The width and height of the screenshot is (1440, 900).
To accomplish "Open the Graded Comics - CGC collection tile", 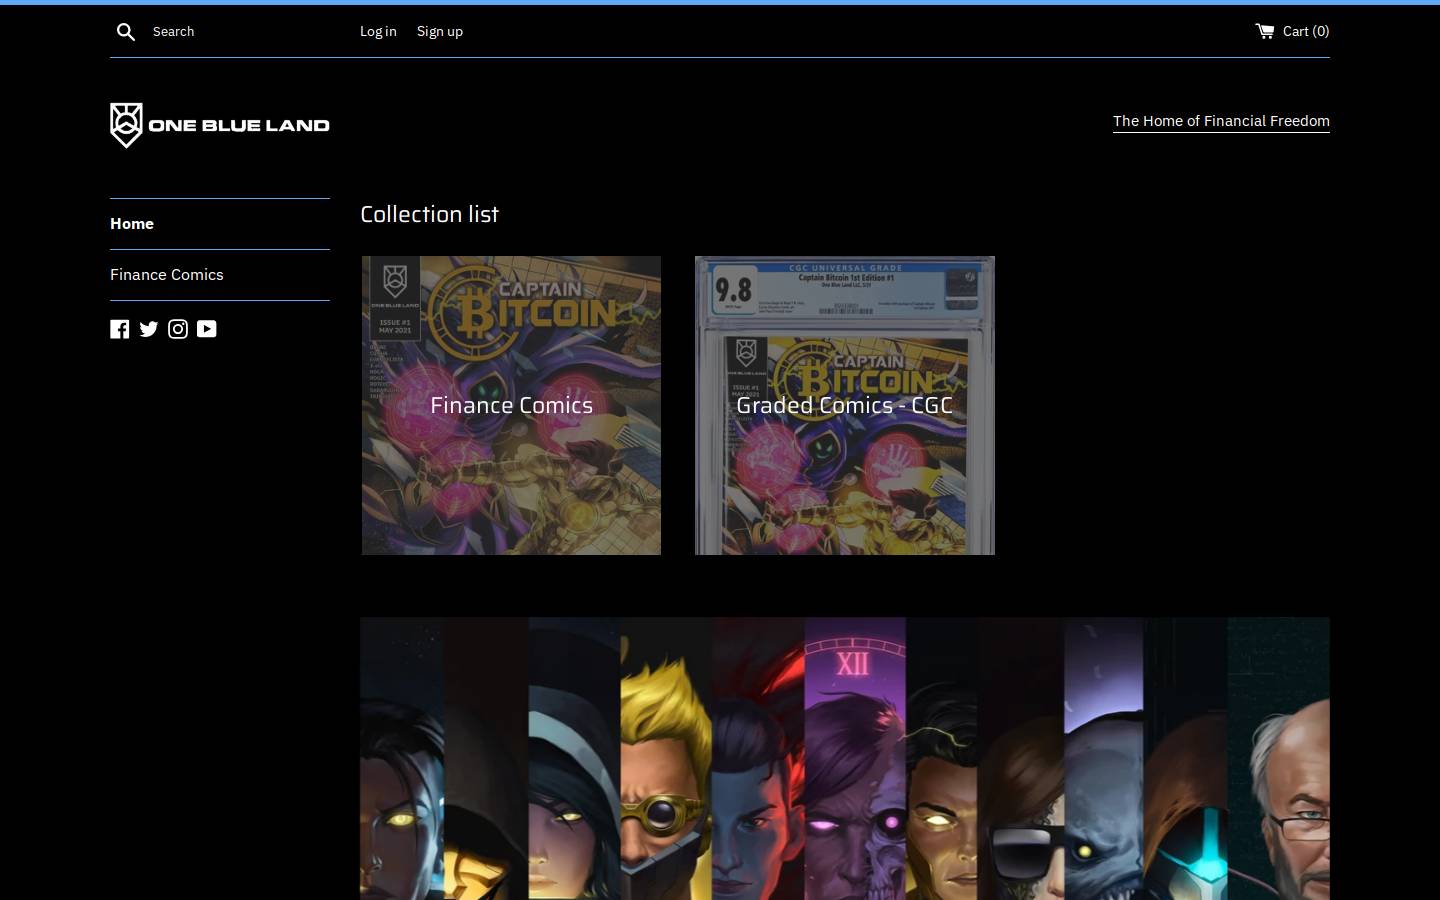I will pyautogui.click(x=845, y=405).
